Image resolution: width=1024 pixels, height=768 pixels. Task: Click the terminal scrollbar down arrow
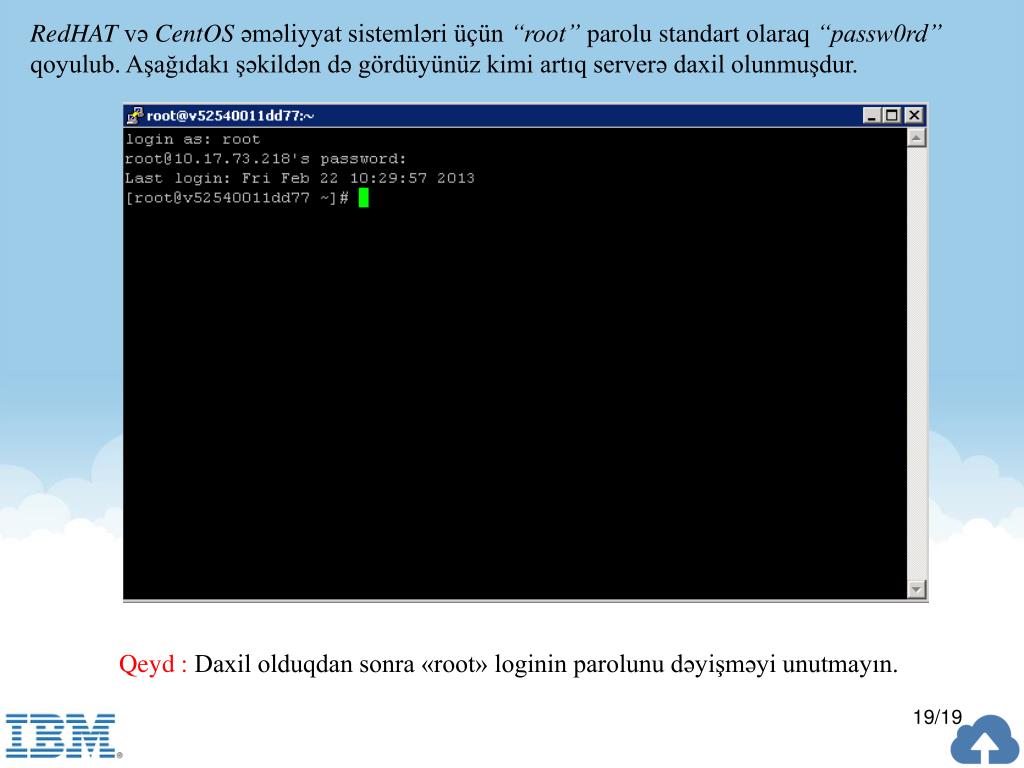[x=917, y=589]
